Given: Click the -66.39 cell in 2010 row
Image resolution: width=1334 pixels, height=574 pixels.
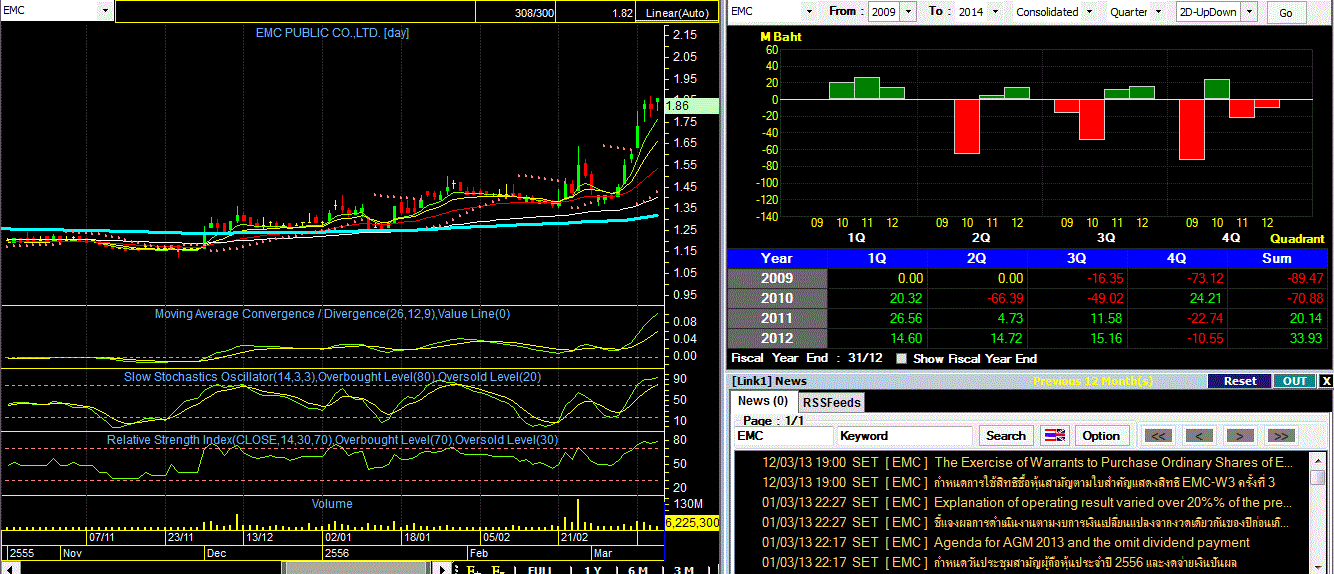Looking at the screenshot, I should 977,298.
